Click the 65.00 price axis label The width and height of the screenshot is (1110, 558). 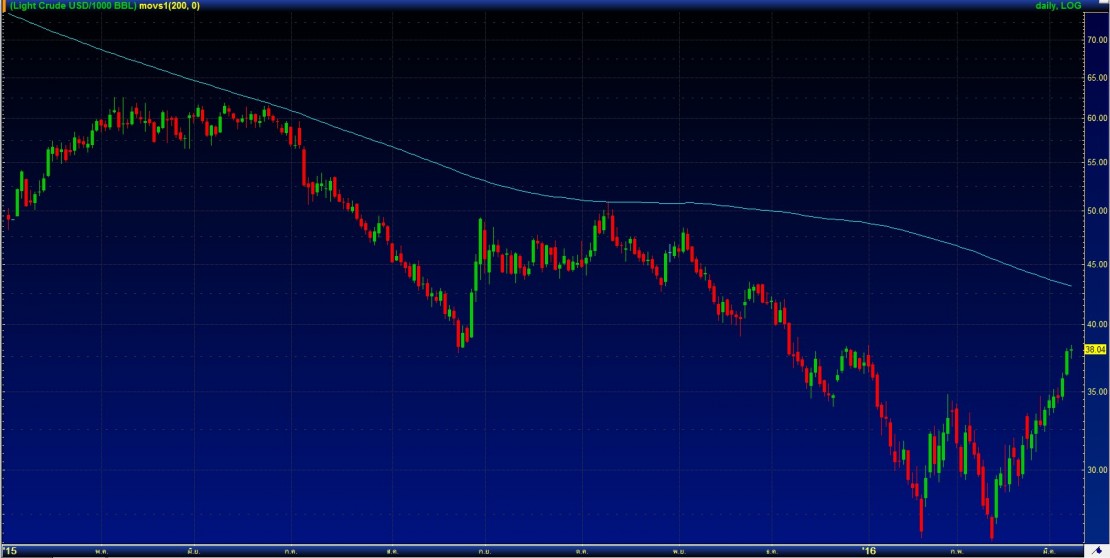point(1096,78)
